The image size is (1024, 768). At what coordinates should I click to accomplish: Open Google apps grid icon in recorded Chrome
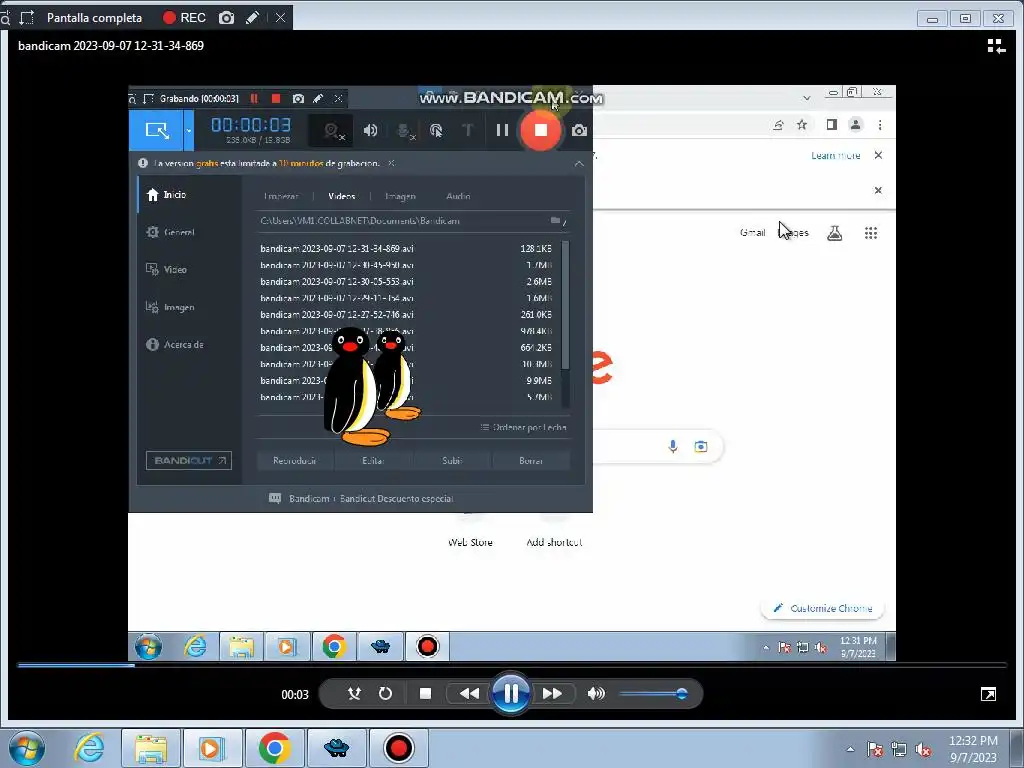[871, 233]
